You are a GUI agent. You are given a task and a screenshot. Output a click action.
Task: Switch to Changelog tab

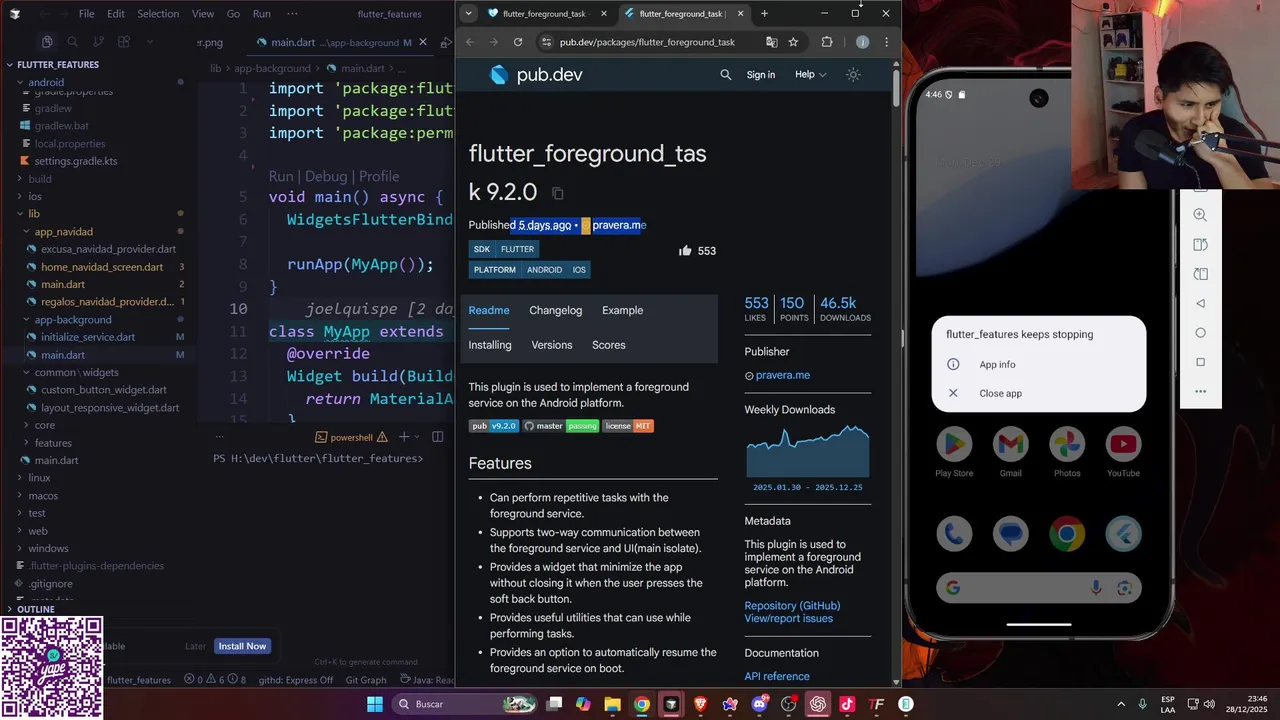click(x=556, y=310)
